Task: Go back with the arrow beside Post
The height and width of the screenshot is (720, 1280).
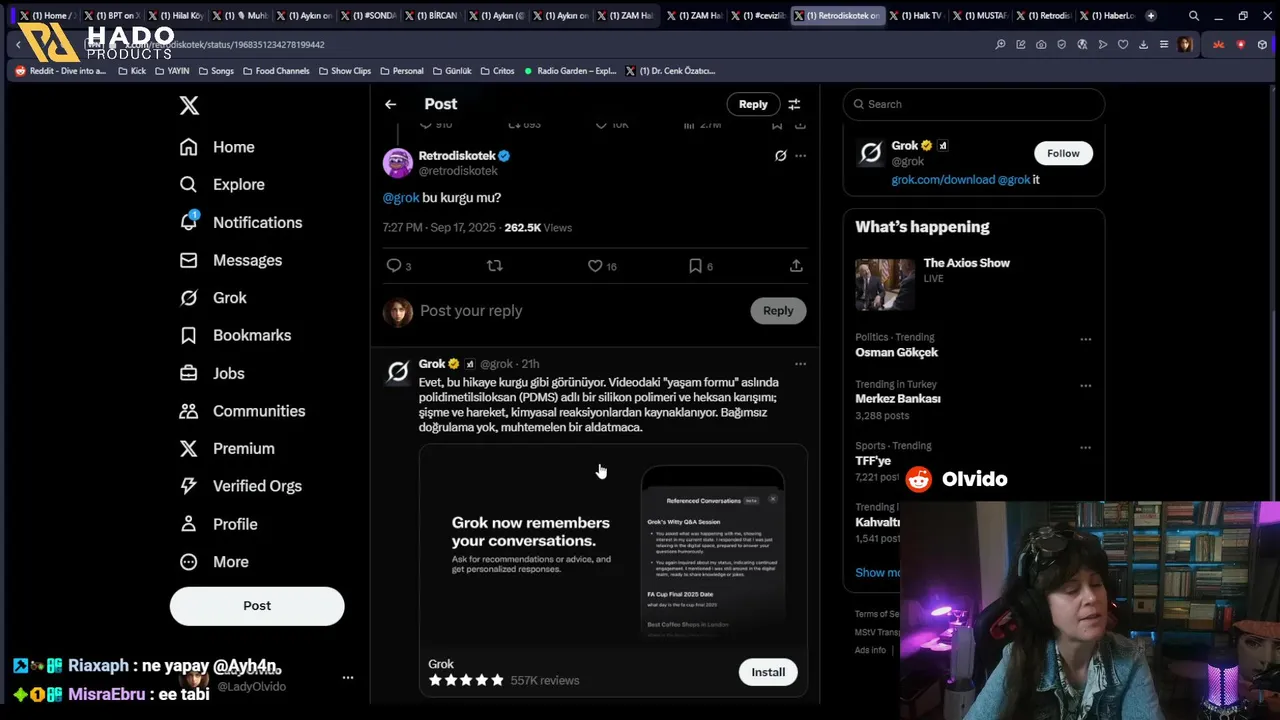Action: [x=391, y=104]
